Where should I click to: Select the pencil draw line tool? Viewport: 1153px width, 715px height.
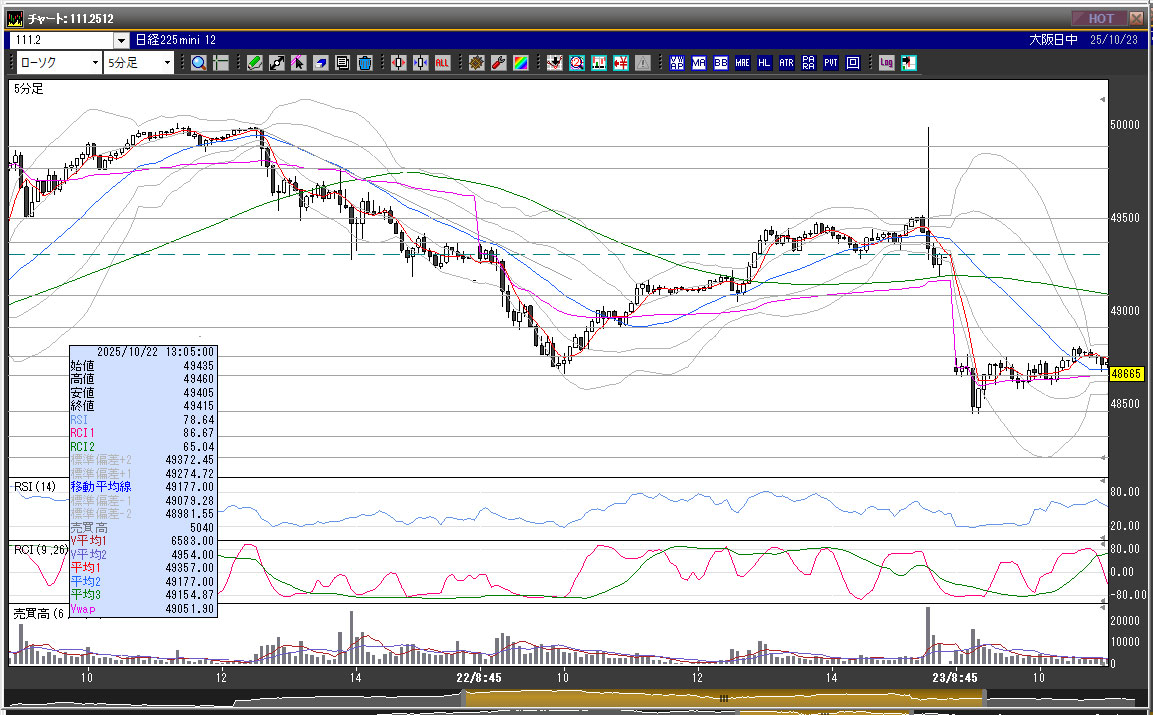coord(254,63)
